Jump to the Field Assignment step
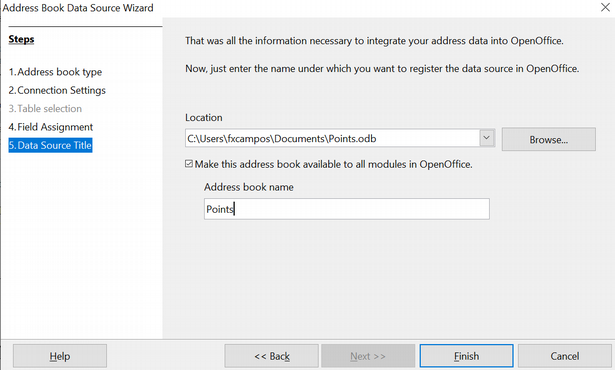The width and height of the screenshot is (615, 370). (51, 127)
